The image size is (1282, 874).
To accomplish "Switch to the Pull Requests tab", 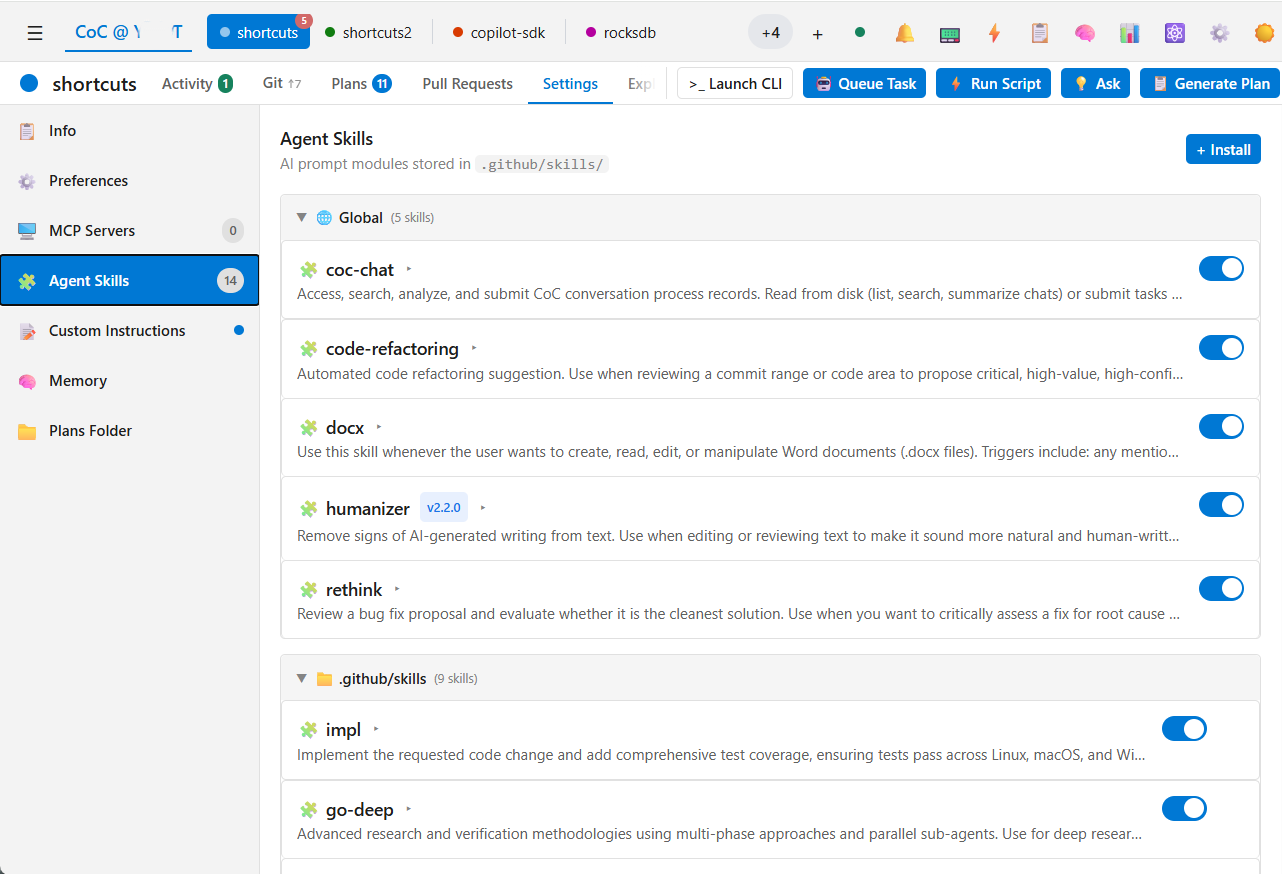I will tap(466, 83).
